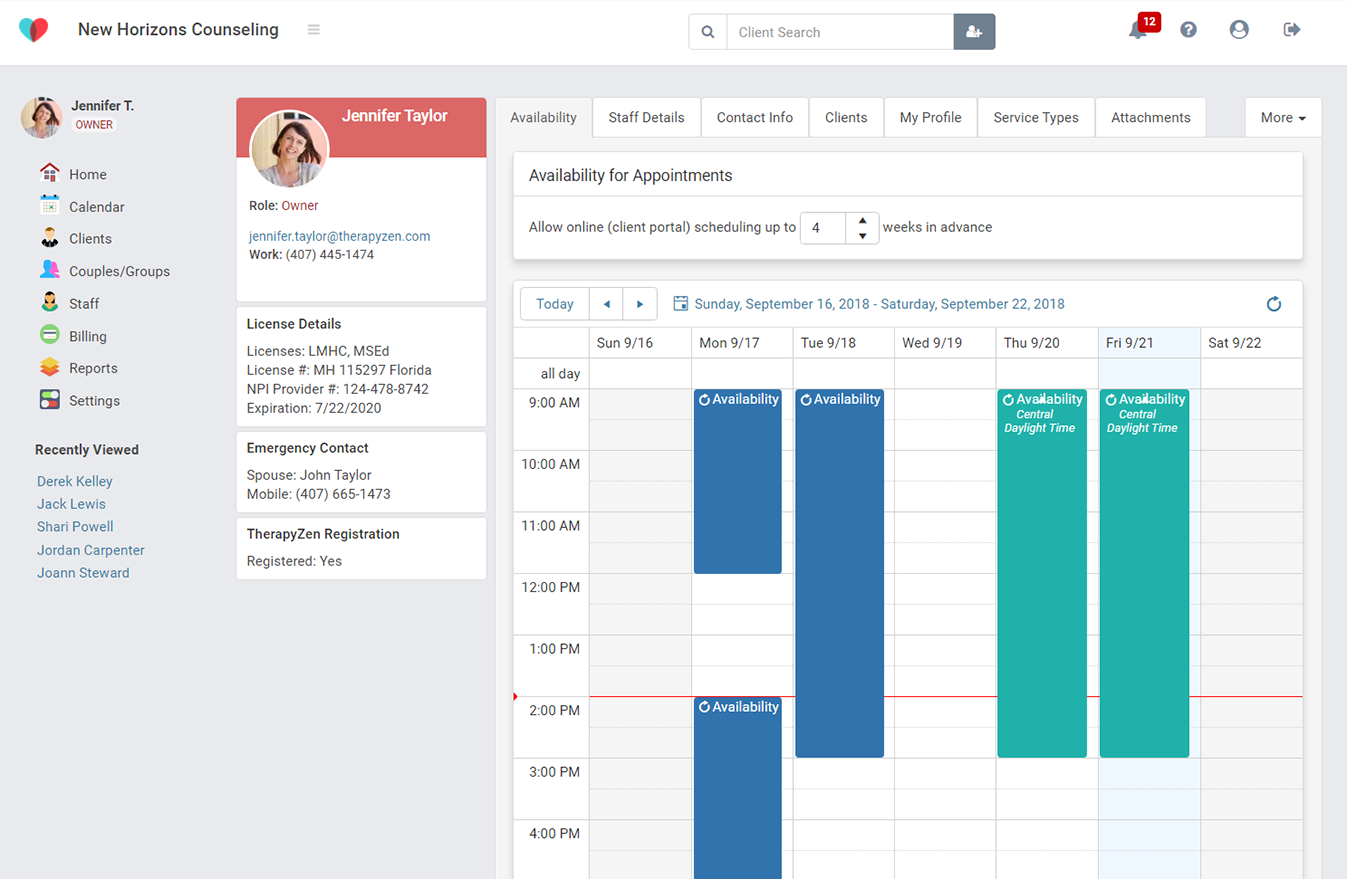This screenshot has height=879, width=1347.
Task: Open the Settings sidebar item
Action: [x=93, y=400]
